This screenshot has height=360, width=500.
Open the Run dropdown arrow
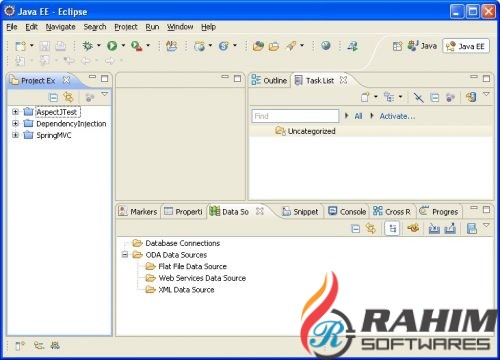coord(123,45)
